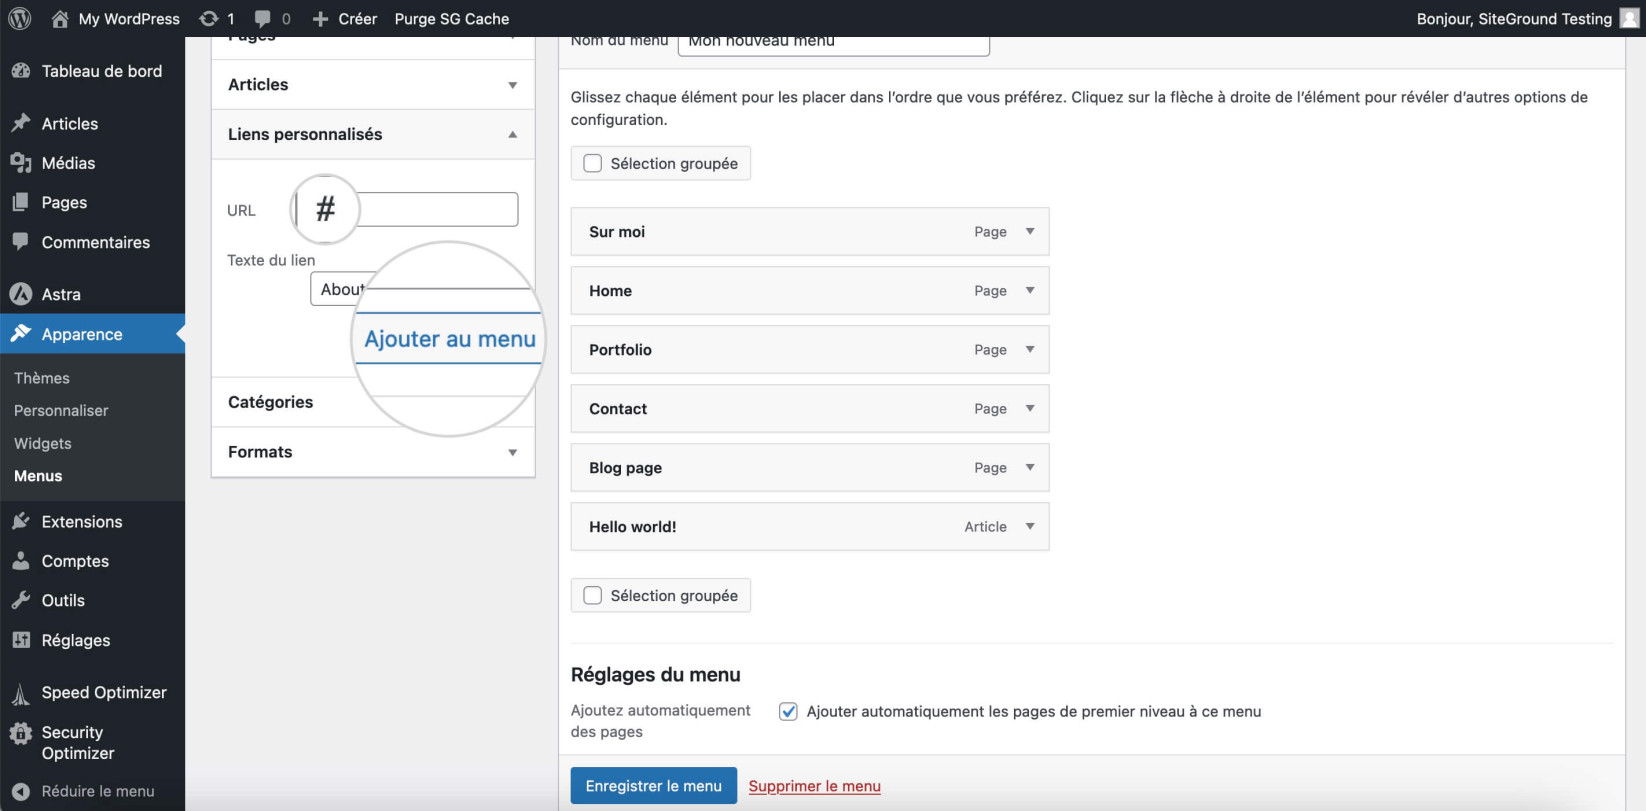Click the Catégories accordion header
Viewport: 1646px width, 811px height.
click(373, 402)
